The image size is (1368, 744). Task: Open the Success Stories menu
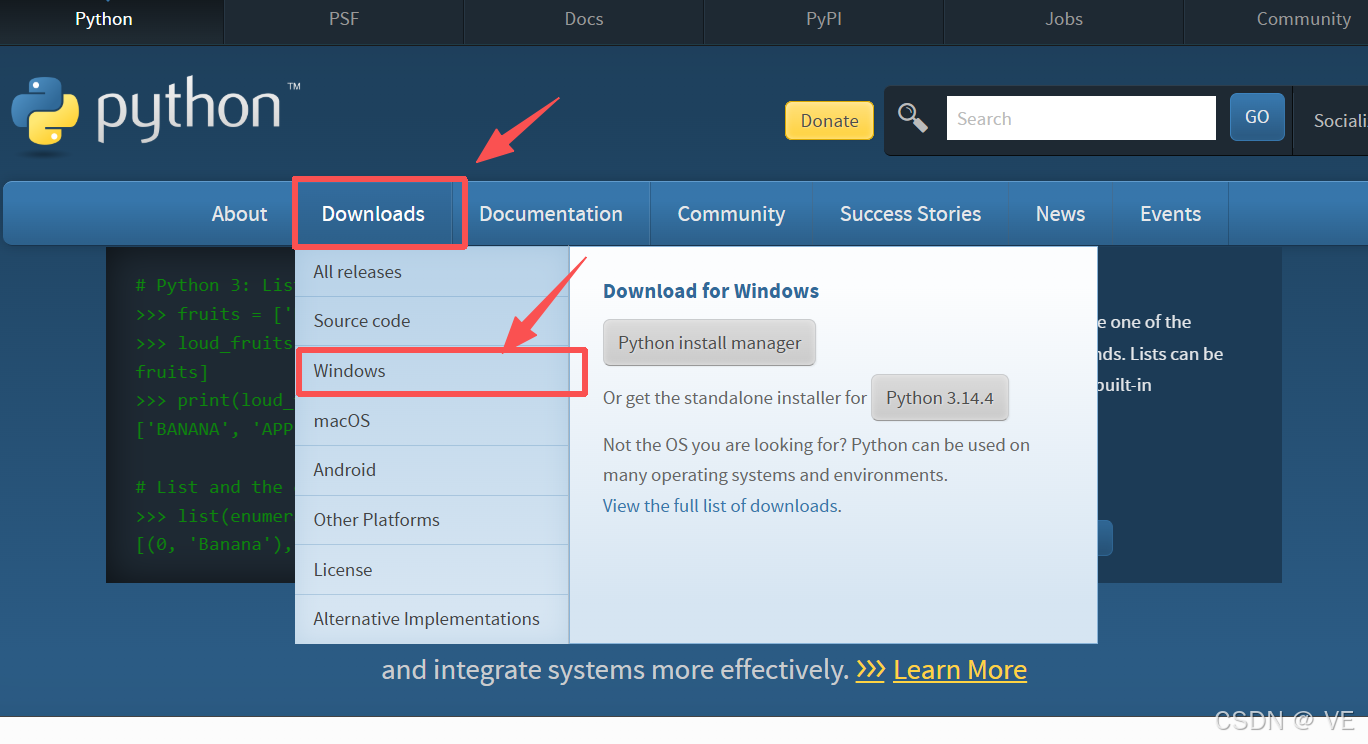click(x=910, y=214)
